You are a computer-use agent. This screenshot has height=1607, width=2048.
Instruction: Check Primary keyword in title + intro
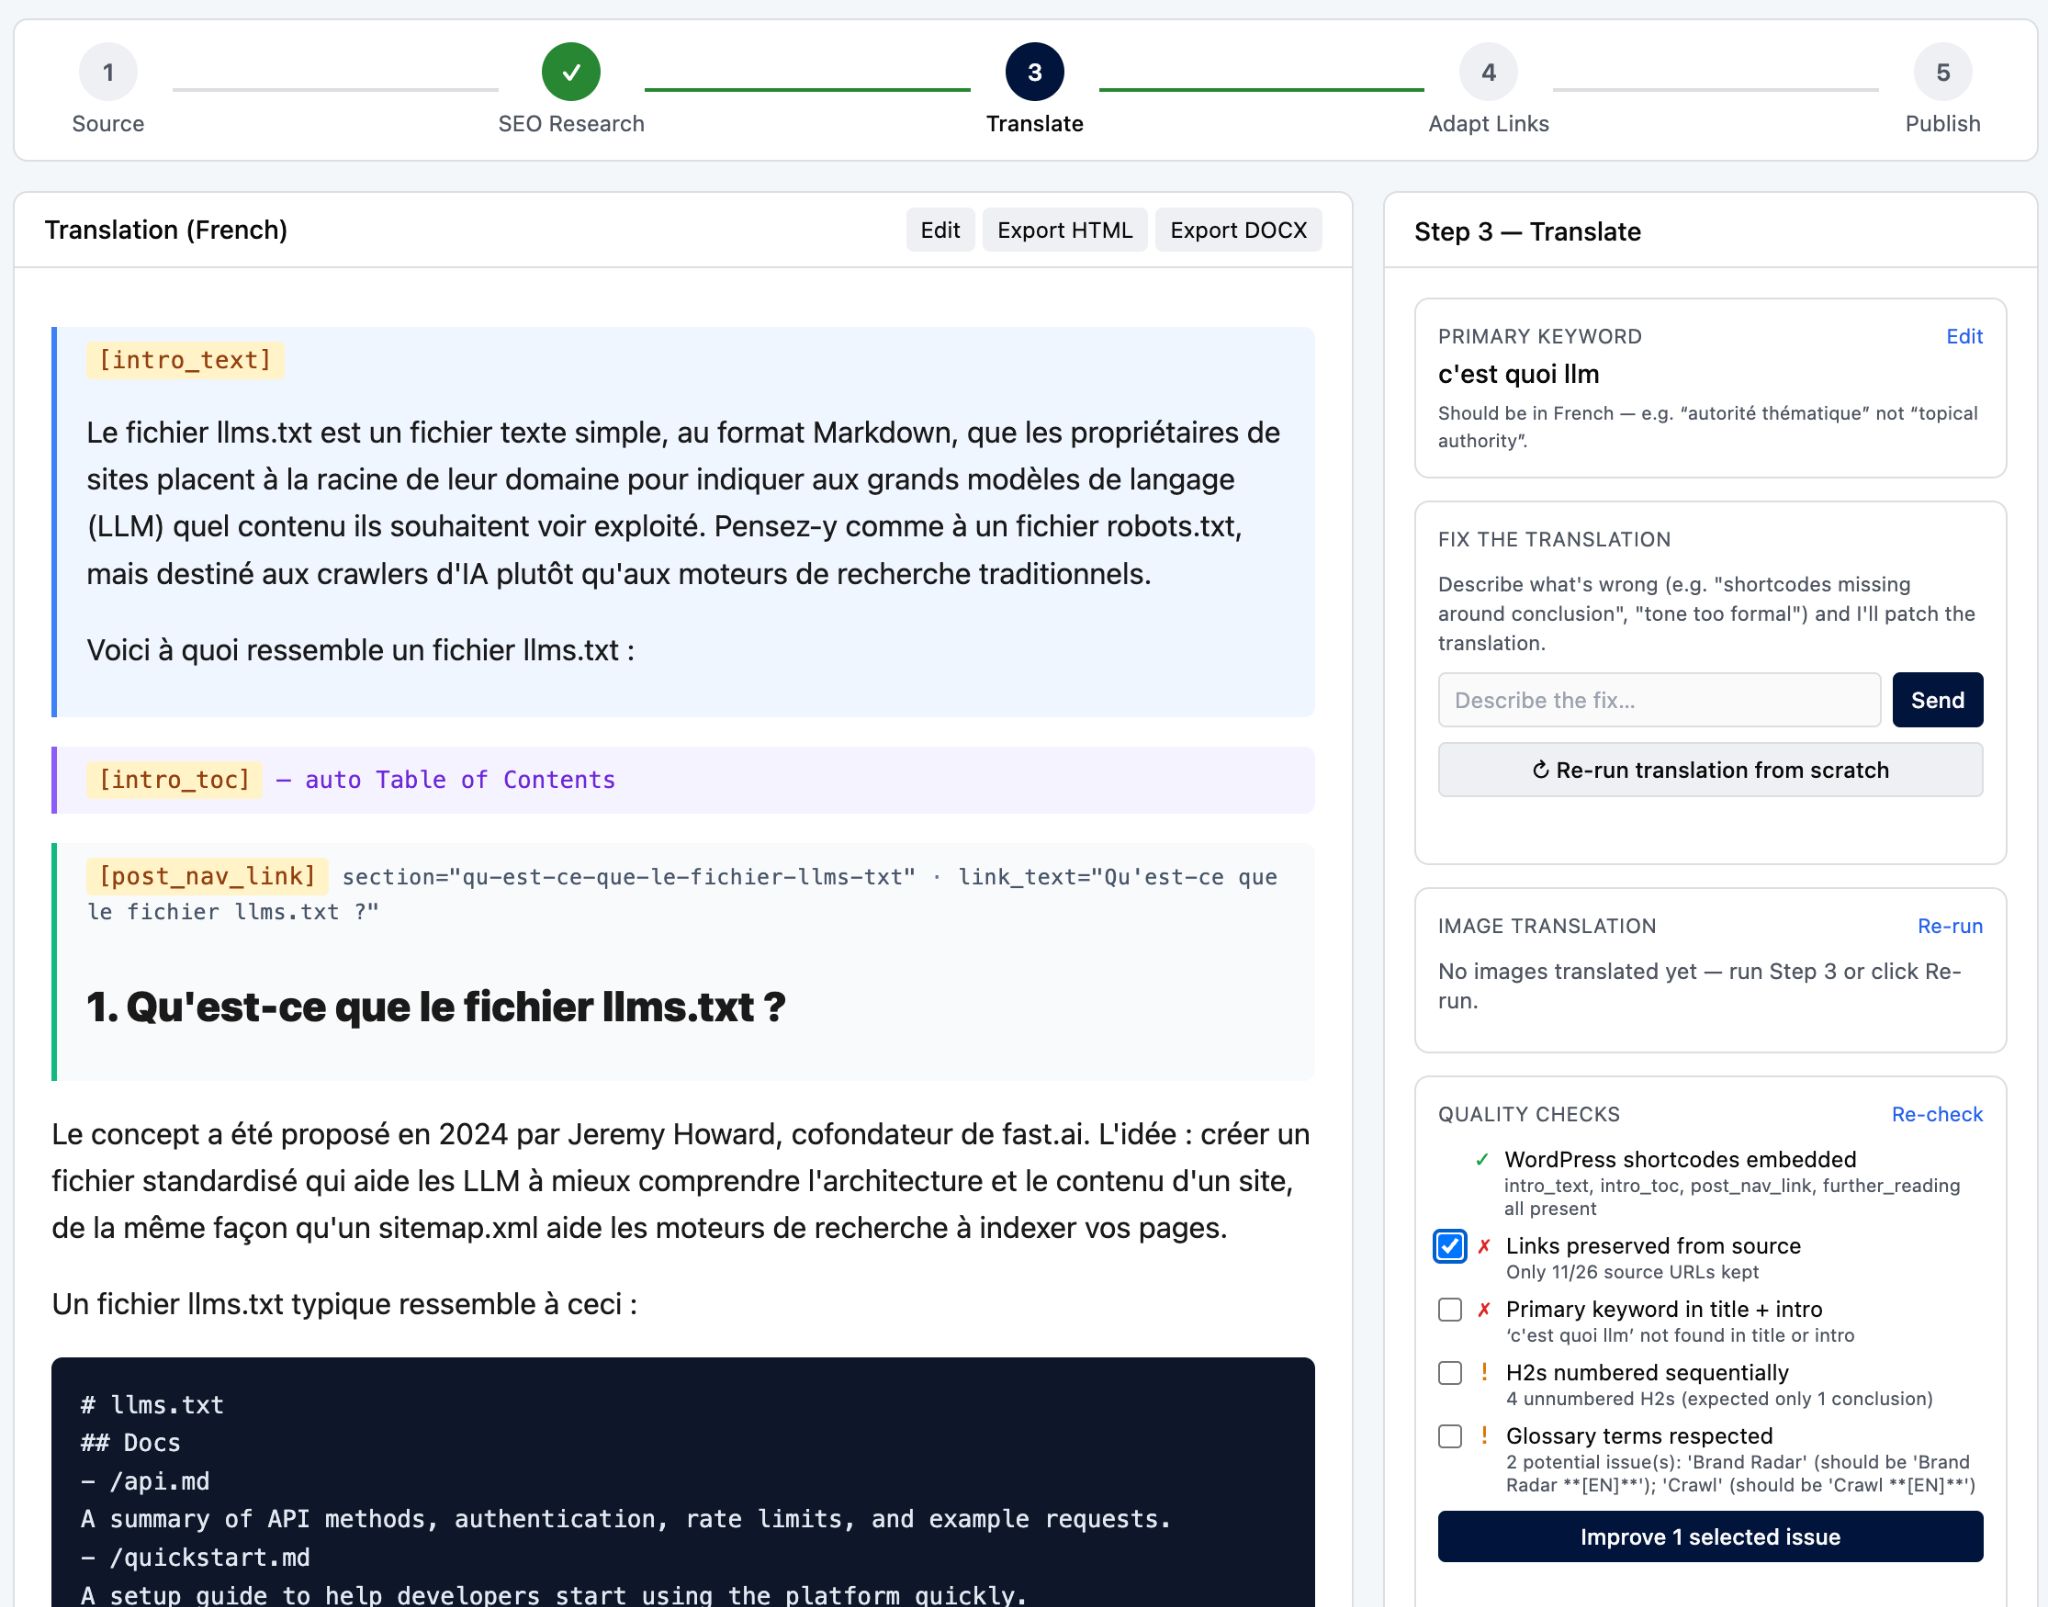click(1450, 1310)
